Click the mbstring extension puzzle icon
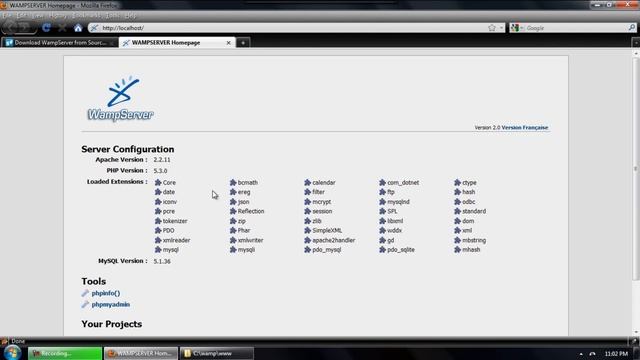 458,240
